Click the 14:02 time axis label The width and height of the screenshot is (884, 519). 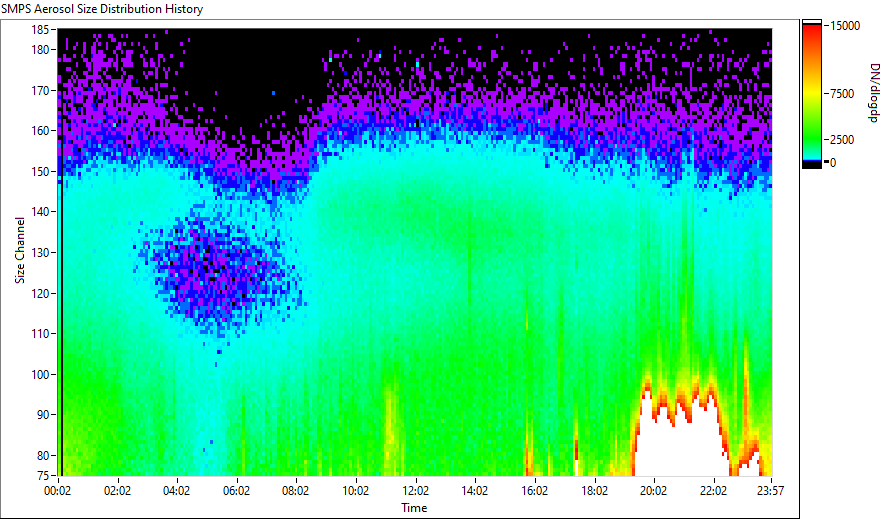[x=475, y=491]
